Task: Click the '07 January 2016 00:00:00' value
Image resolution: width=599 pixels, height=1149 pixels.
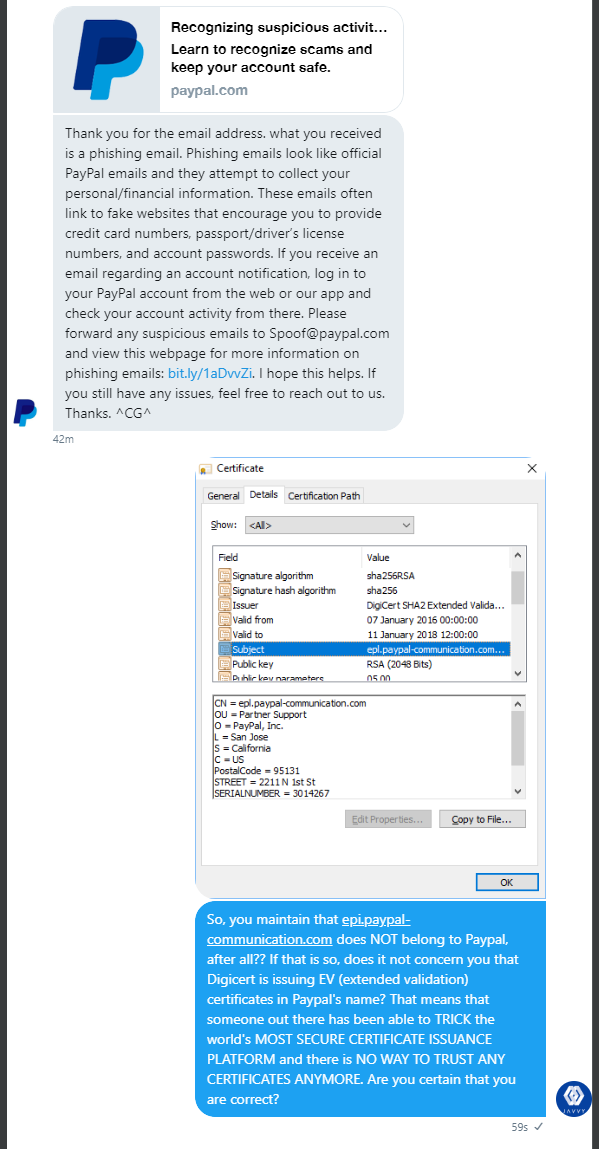Action: 422,620
